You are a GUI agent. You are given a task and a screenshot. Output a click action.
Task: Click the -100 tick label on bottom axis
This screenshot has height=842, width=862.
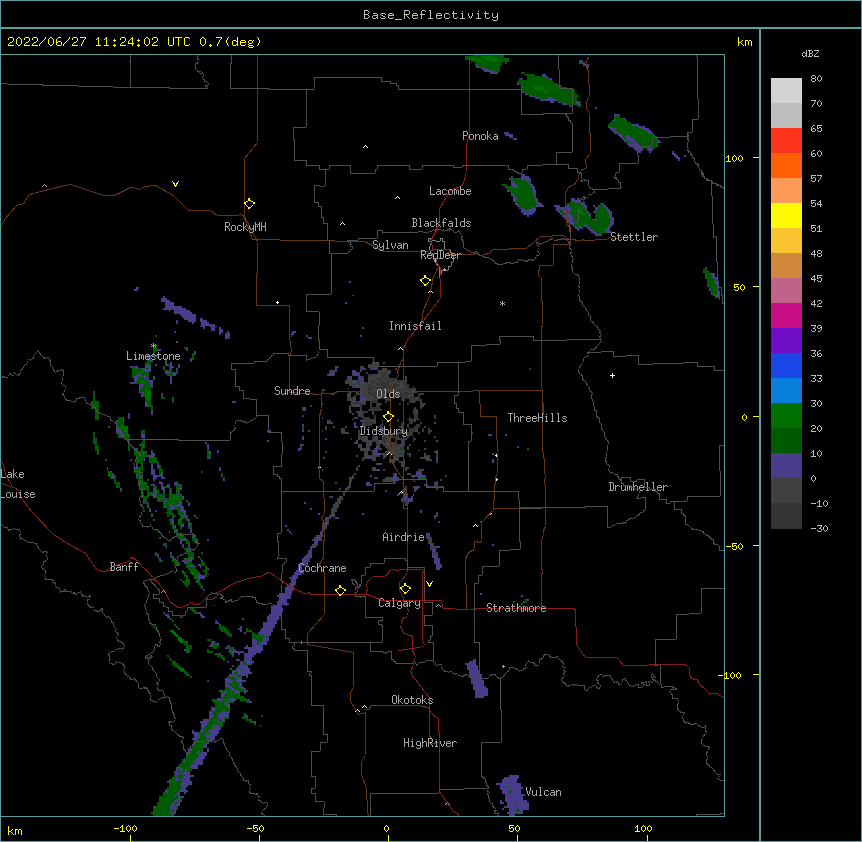coord(125,828)
